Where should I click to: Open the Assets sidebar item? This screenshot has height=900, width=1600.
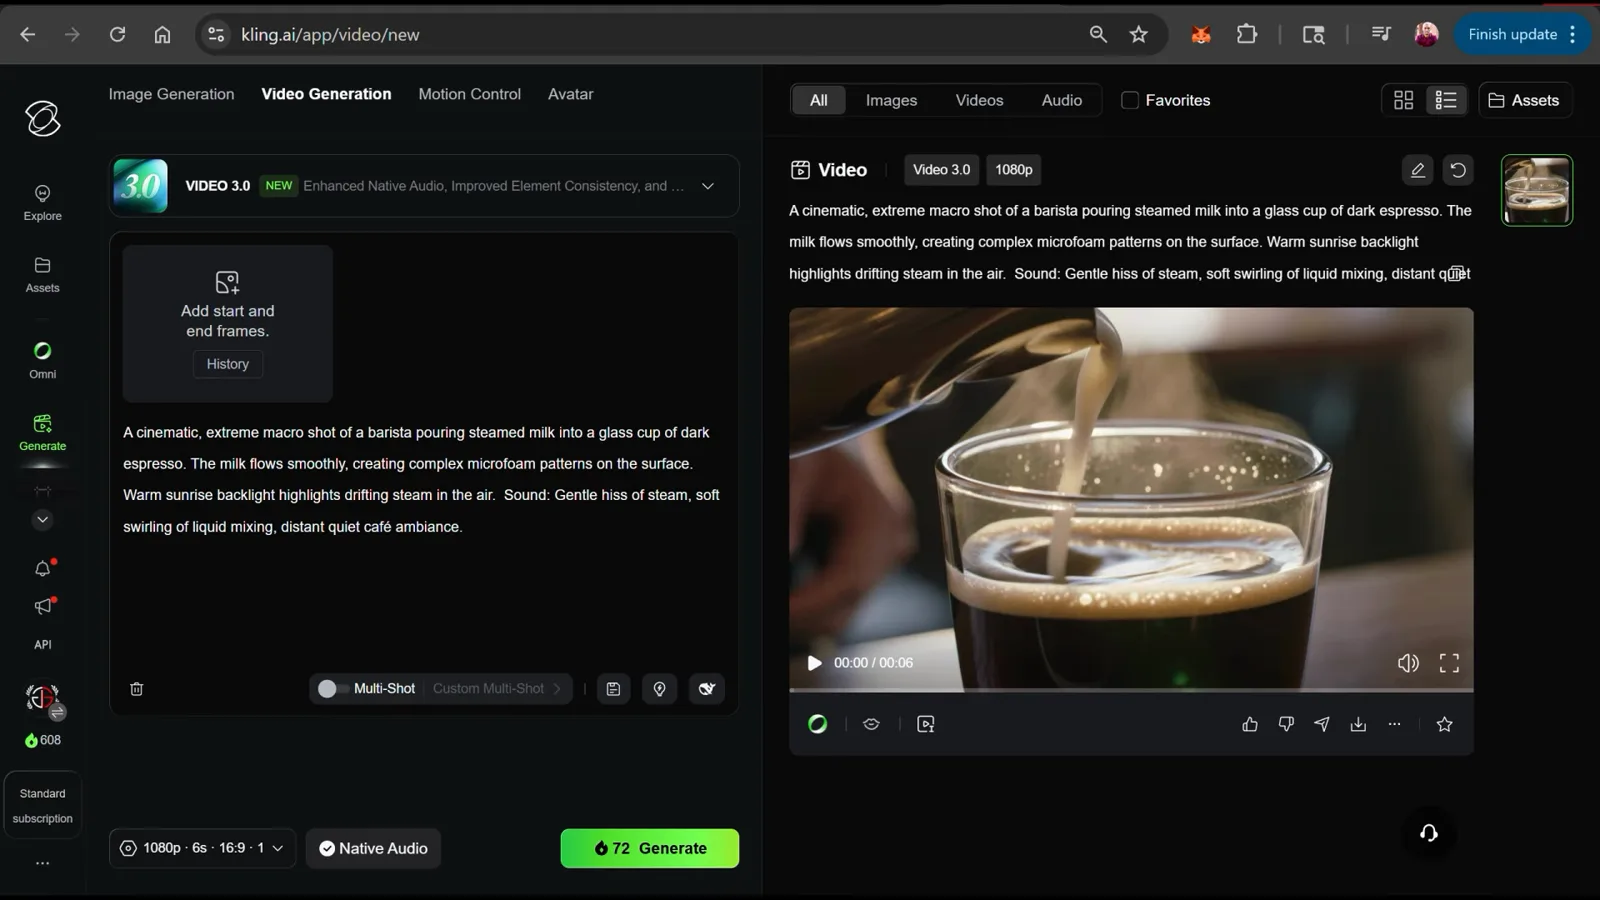pyautogui.click(x=42, y=275)
